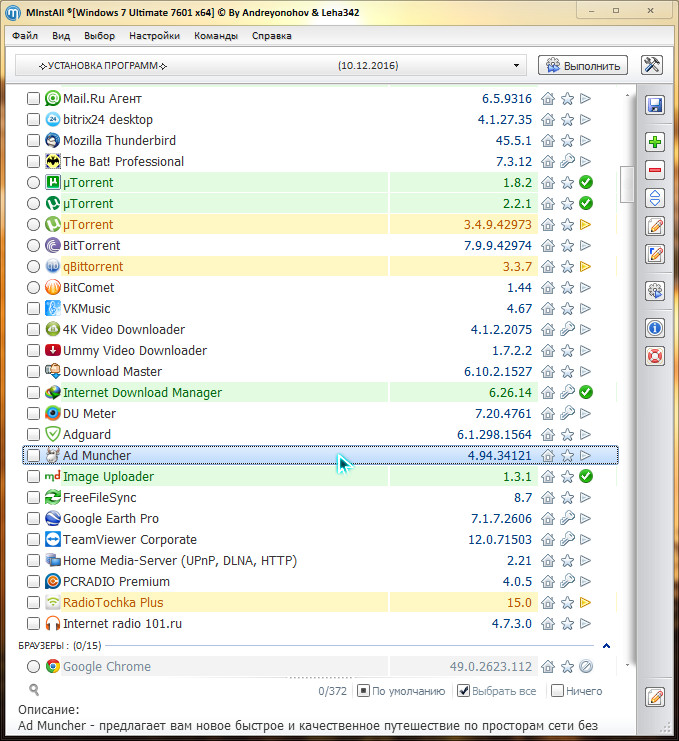Collapse the БРАУЗЕРЫ section chevron
Screen dimensions: 679x741
click(607, 646)
